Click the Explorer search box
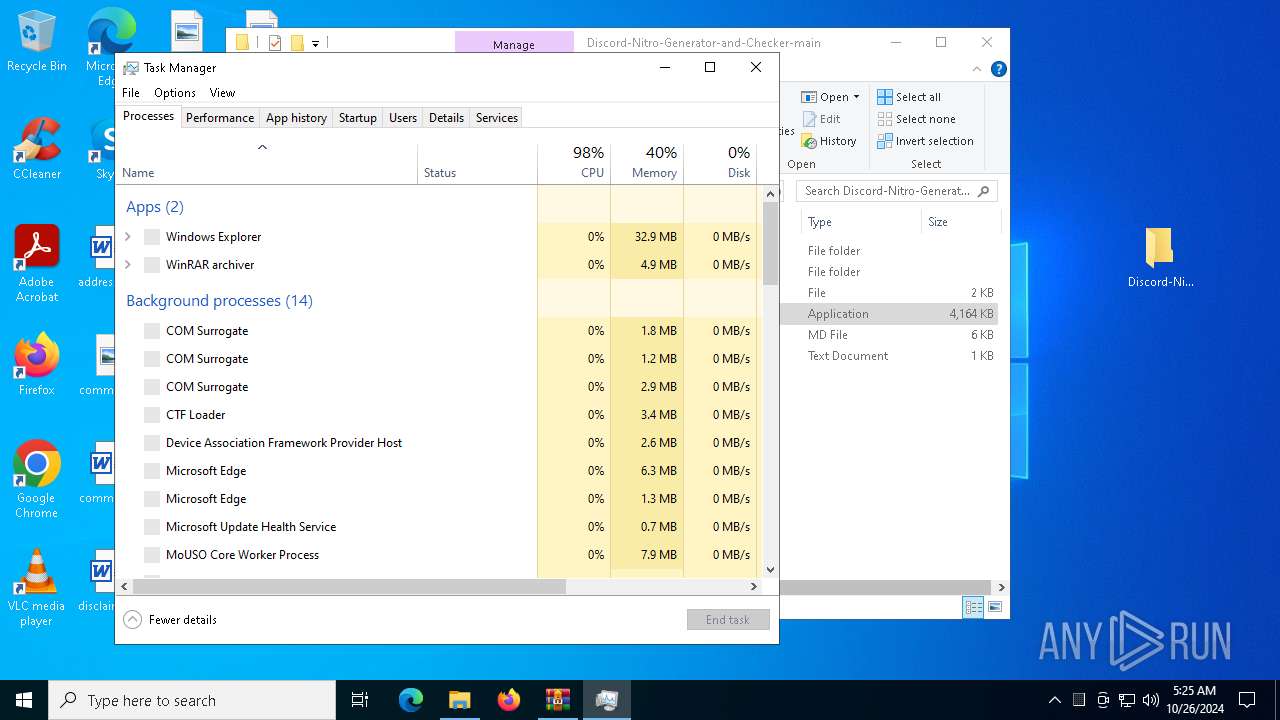The width and height of the screenshot is (1280, 720). [897, 191]
